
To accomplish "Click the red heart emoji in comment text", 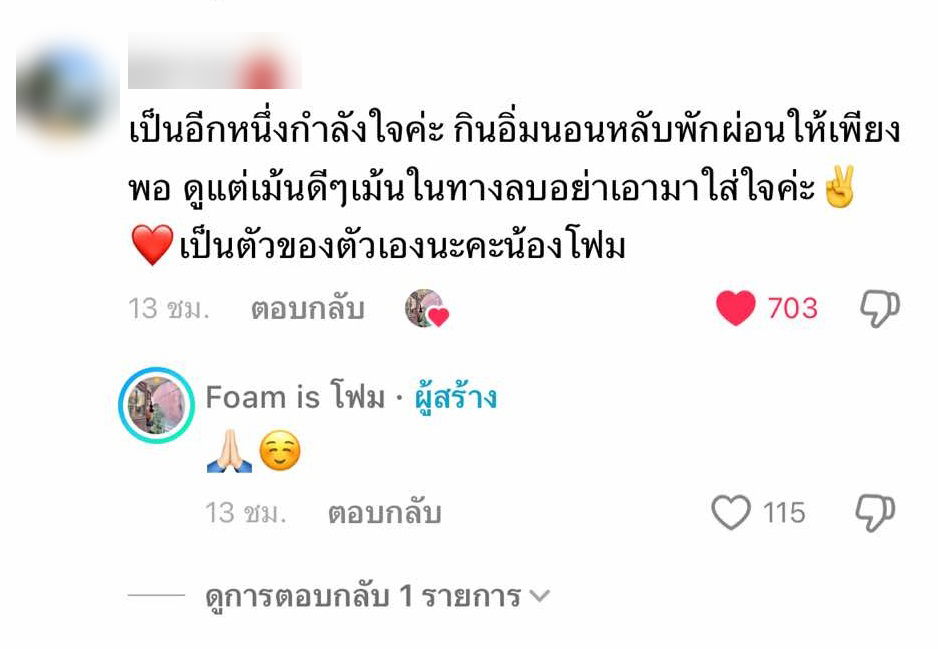I will click(152, 245).
